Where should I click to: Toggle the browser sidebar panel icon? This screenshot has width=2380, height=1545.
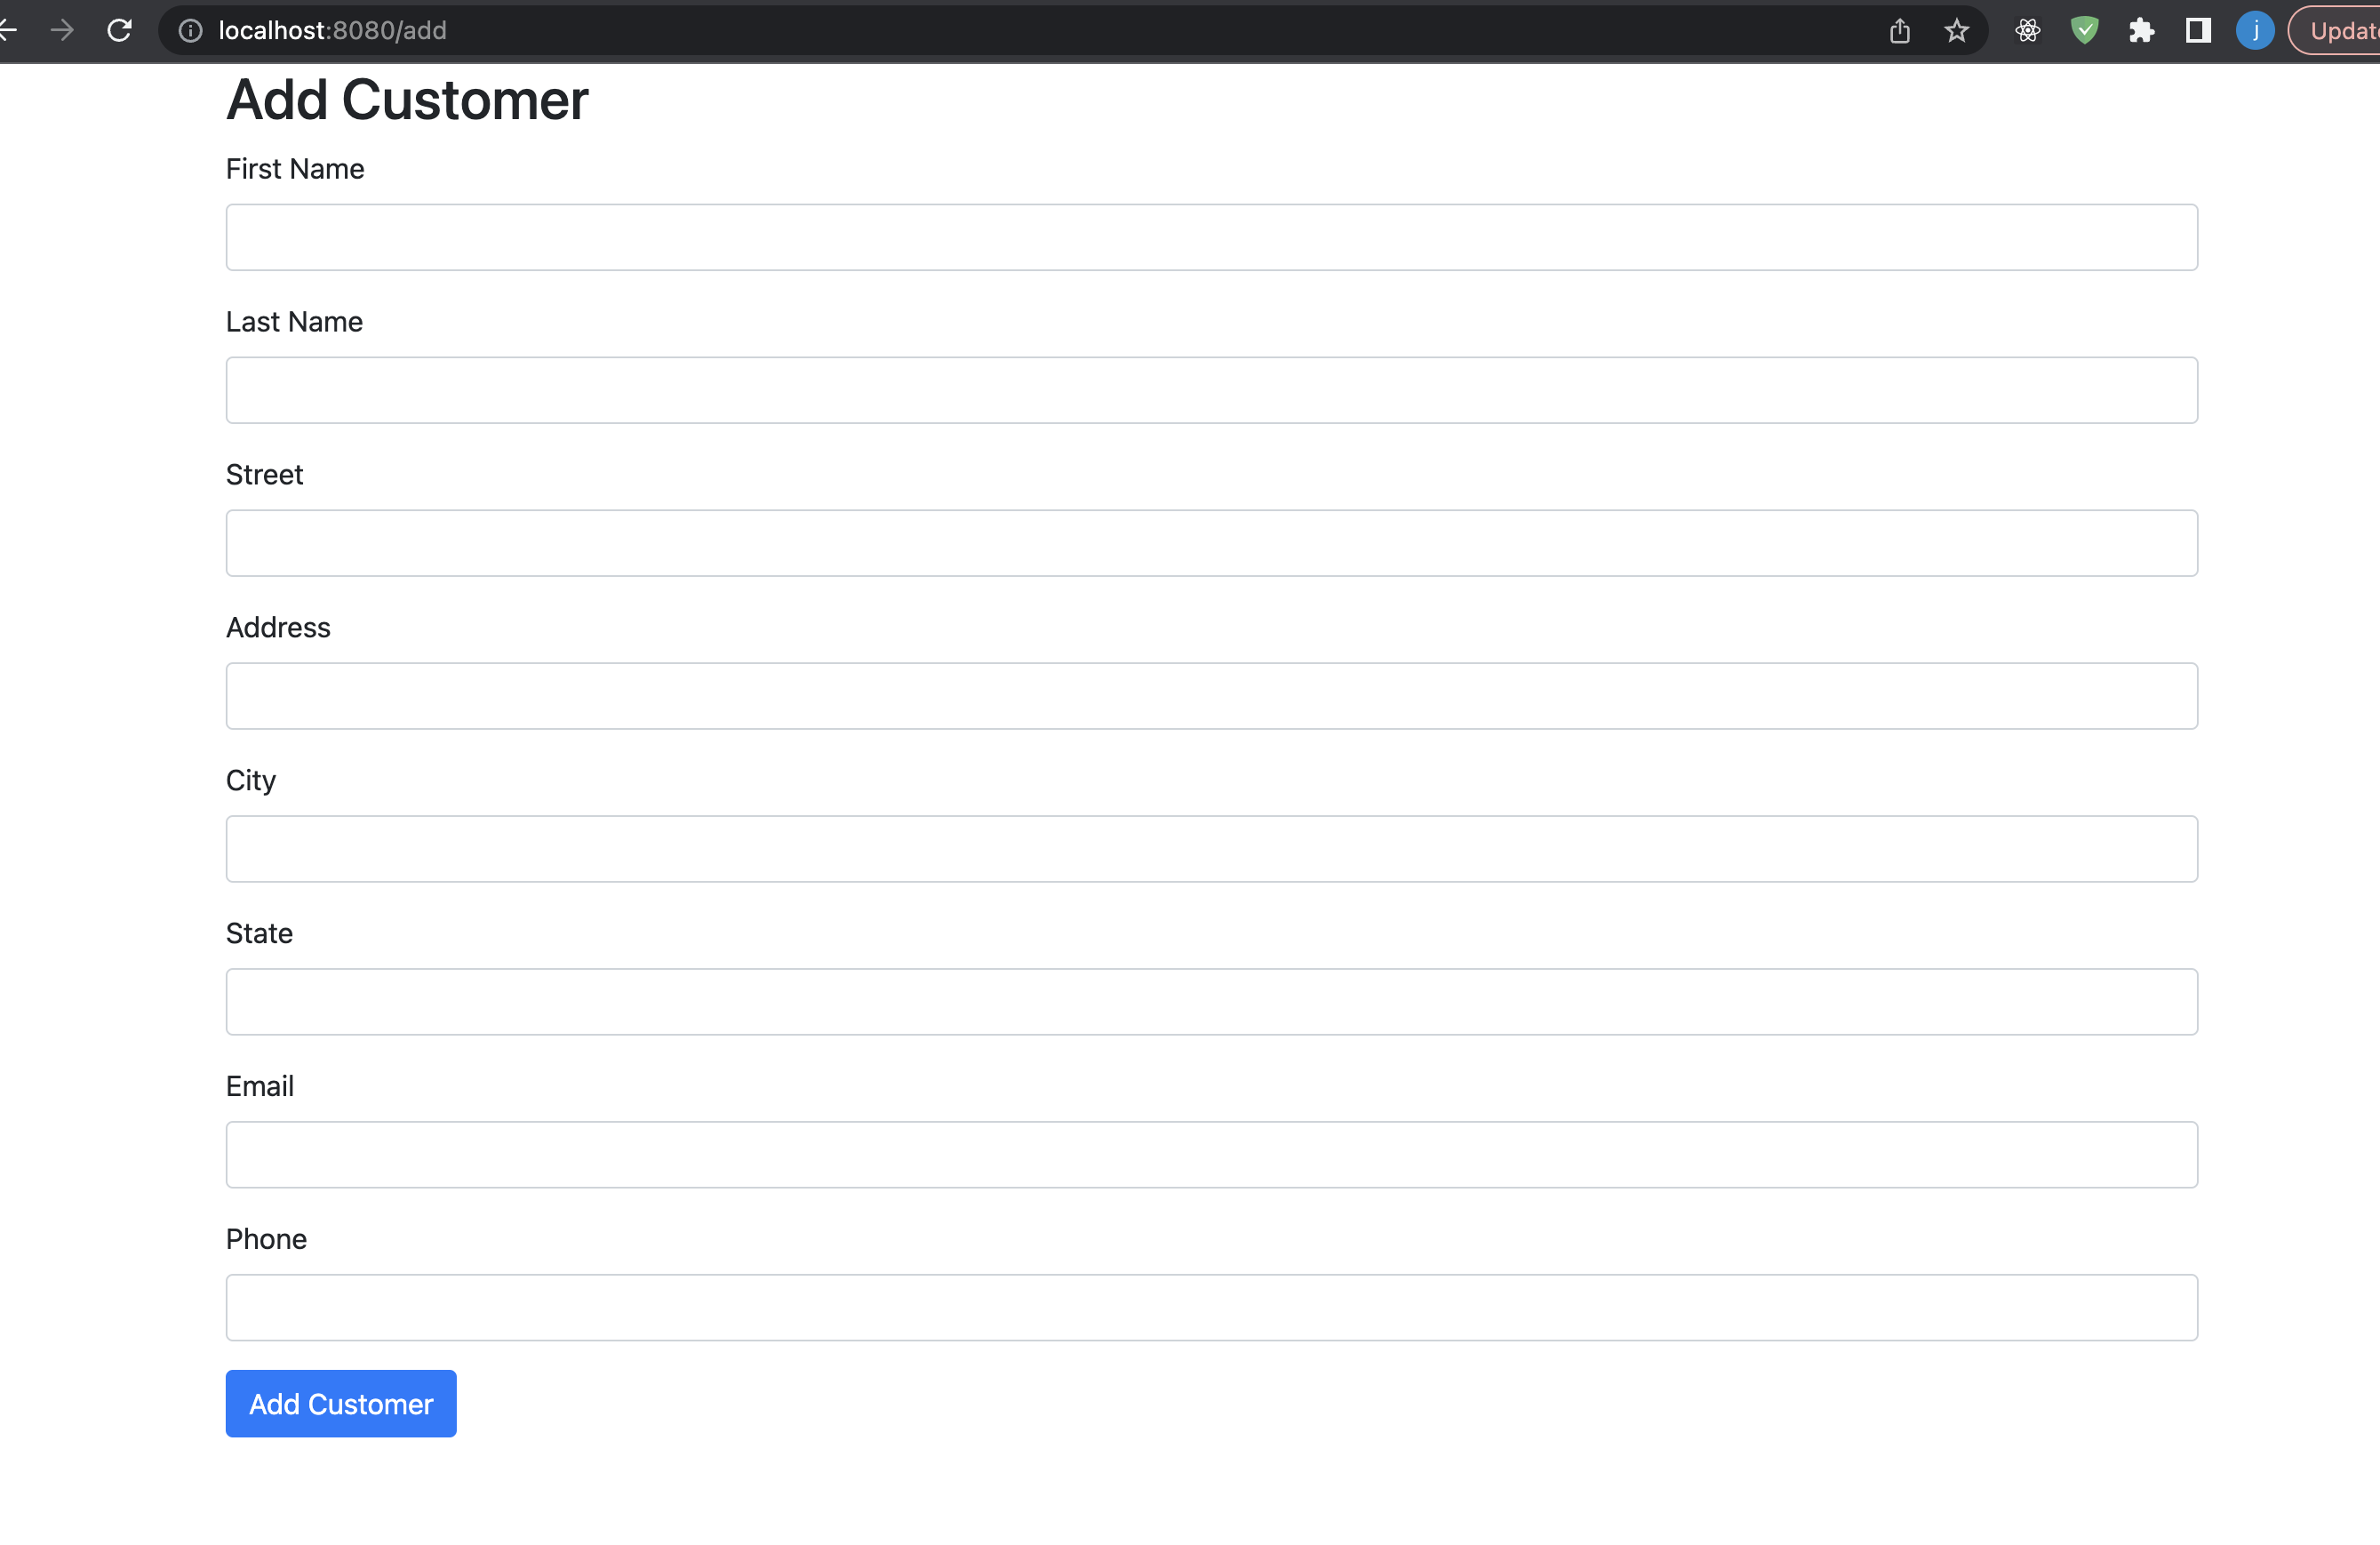(x=2198, y=30)
